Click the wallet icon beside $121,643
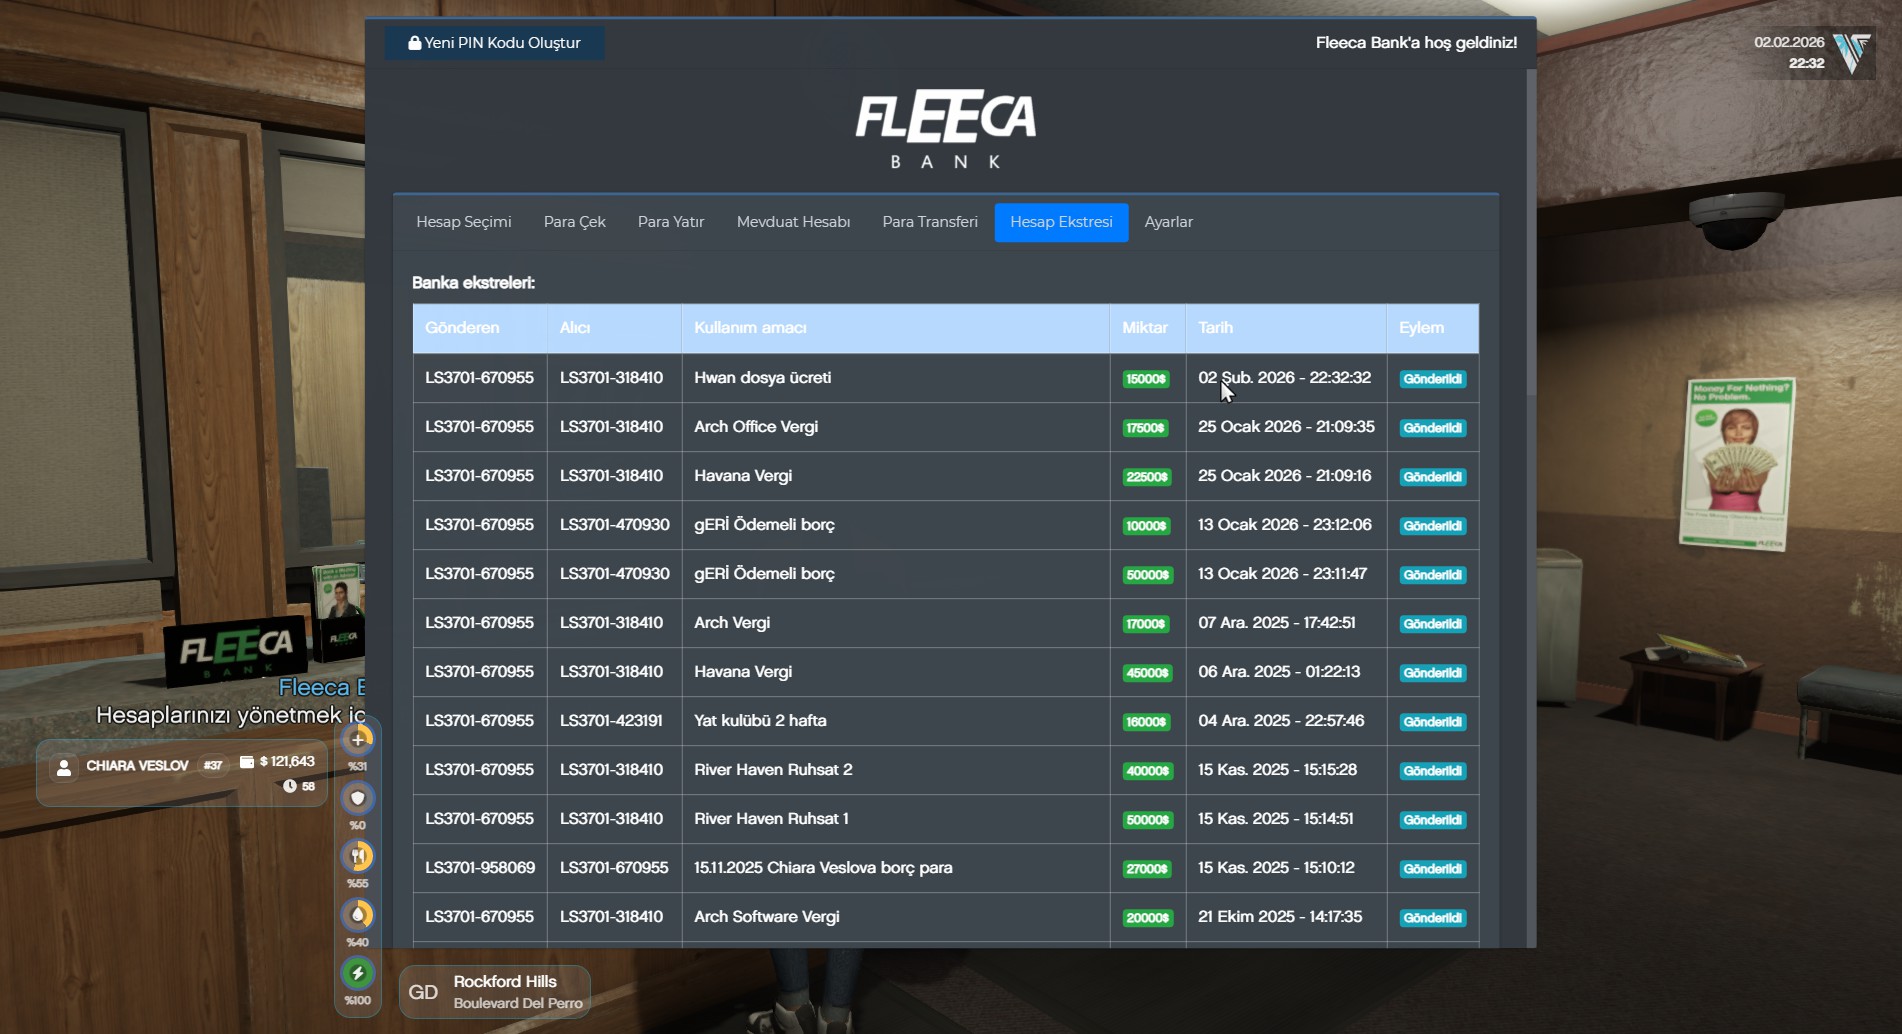1902x1034 pixels. pos(247,762)
